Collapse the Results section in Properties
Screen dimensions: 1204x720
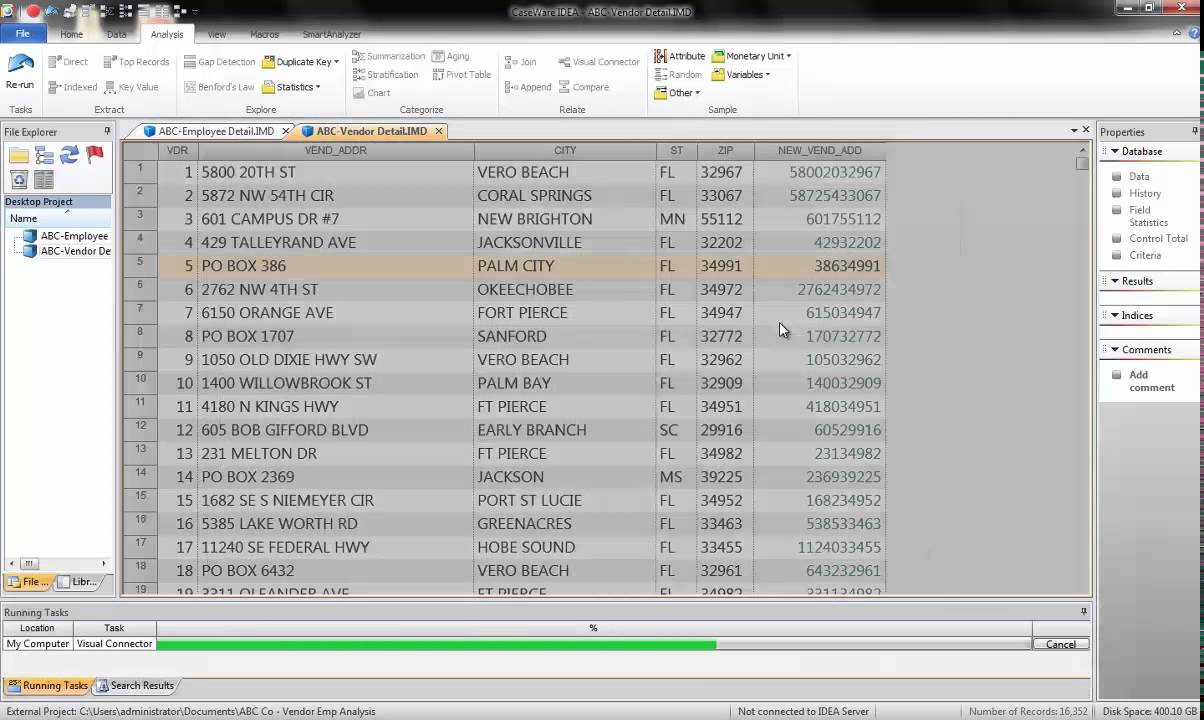(1115, 281)
